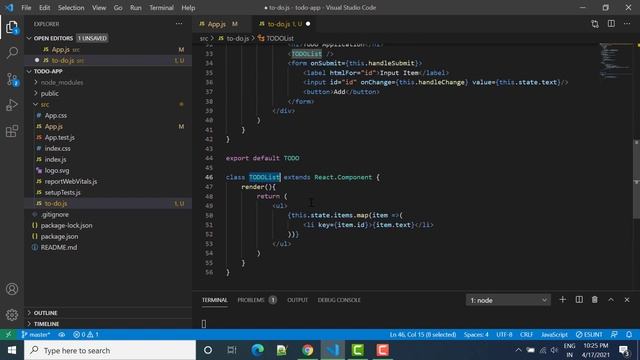The width and height of the screenshot is (640, 360).
Task: Open the Source Control view
Action: (12, 79)
